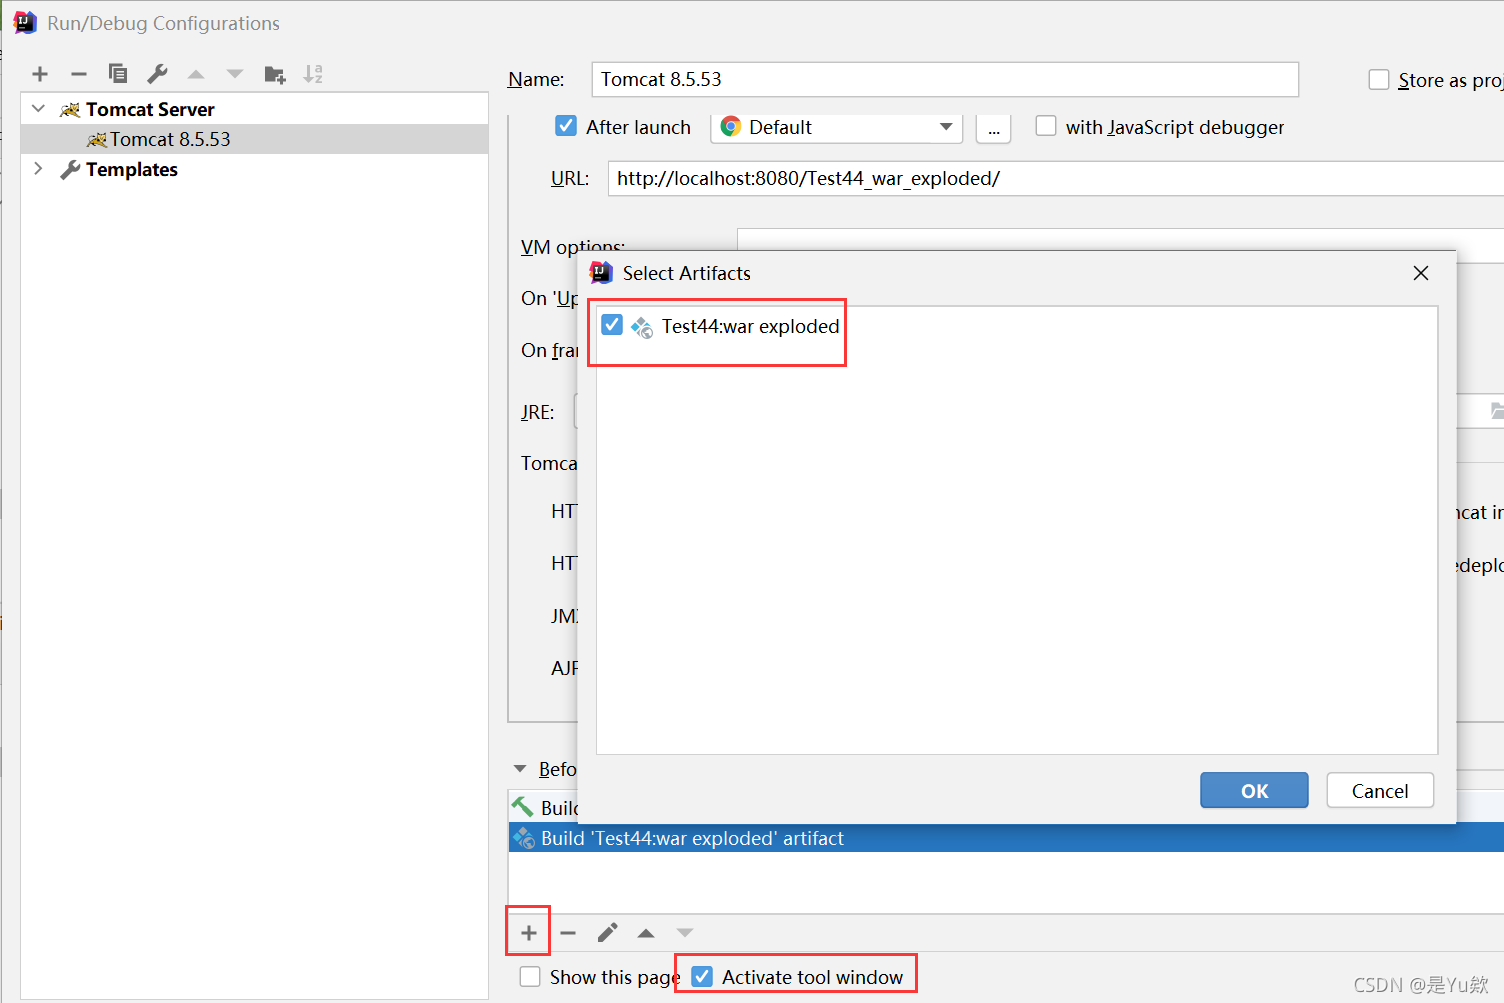Enable the Show this page checkbox
The width and height of the screenshot is (1504, 1003).
point(531,977)
